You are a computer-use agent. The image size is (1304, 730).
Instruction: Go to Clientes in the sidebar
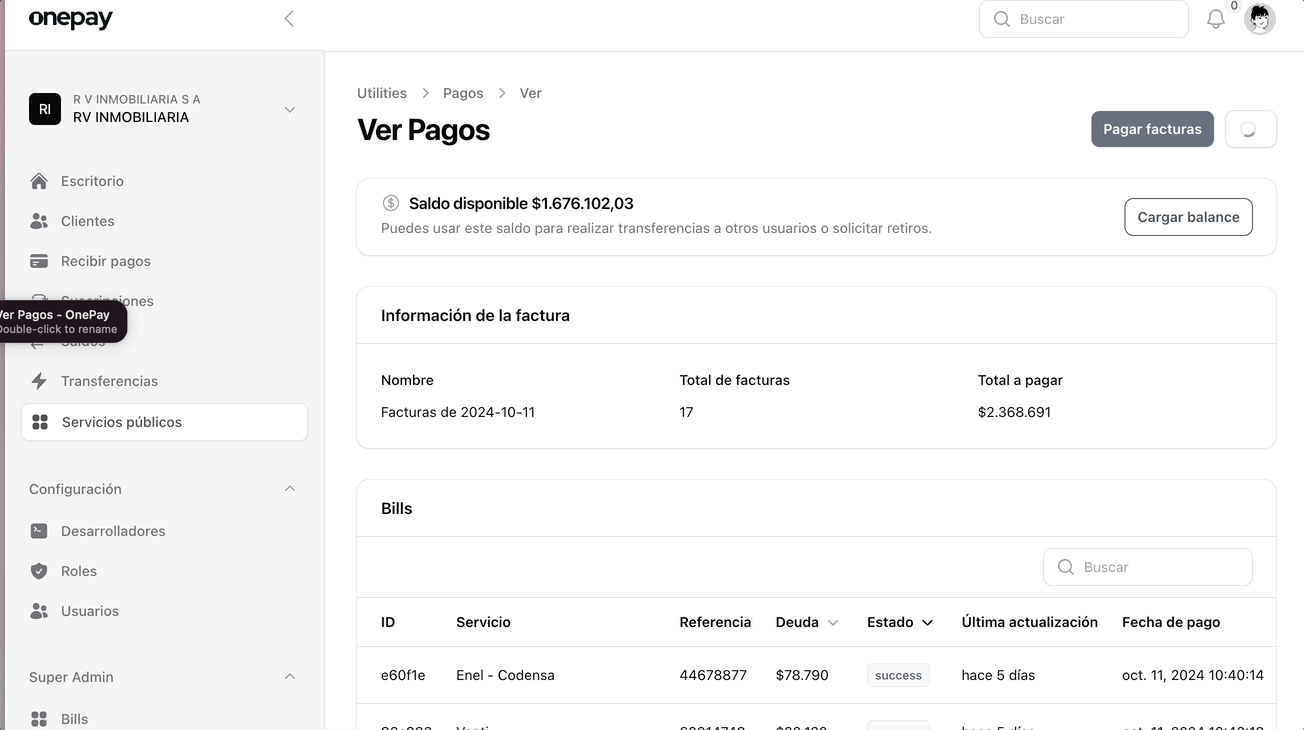[x=87, y=221]
